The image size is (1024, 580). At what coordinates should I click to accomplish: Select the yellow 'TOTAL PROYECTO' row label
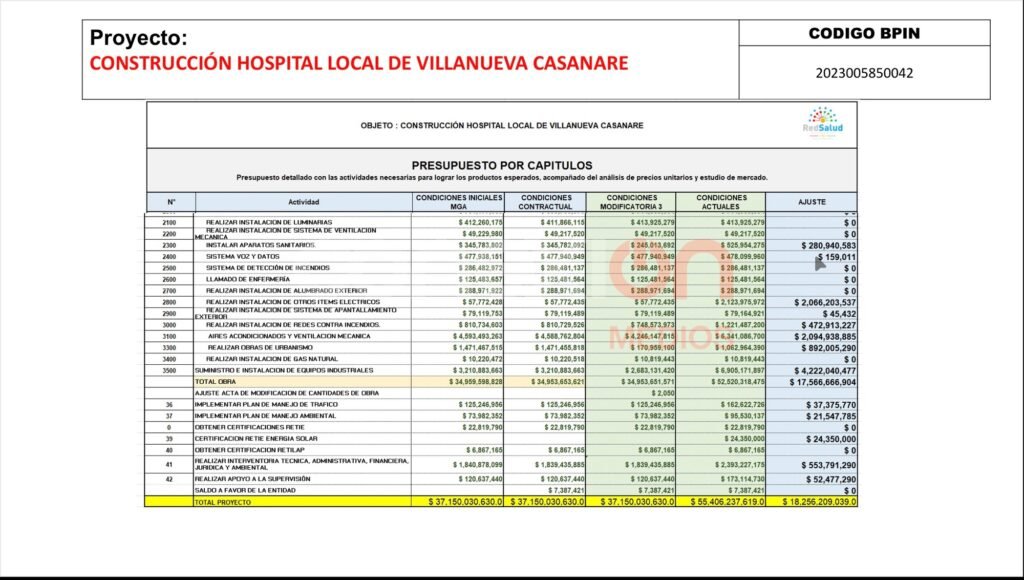click(x=222, y=502)
